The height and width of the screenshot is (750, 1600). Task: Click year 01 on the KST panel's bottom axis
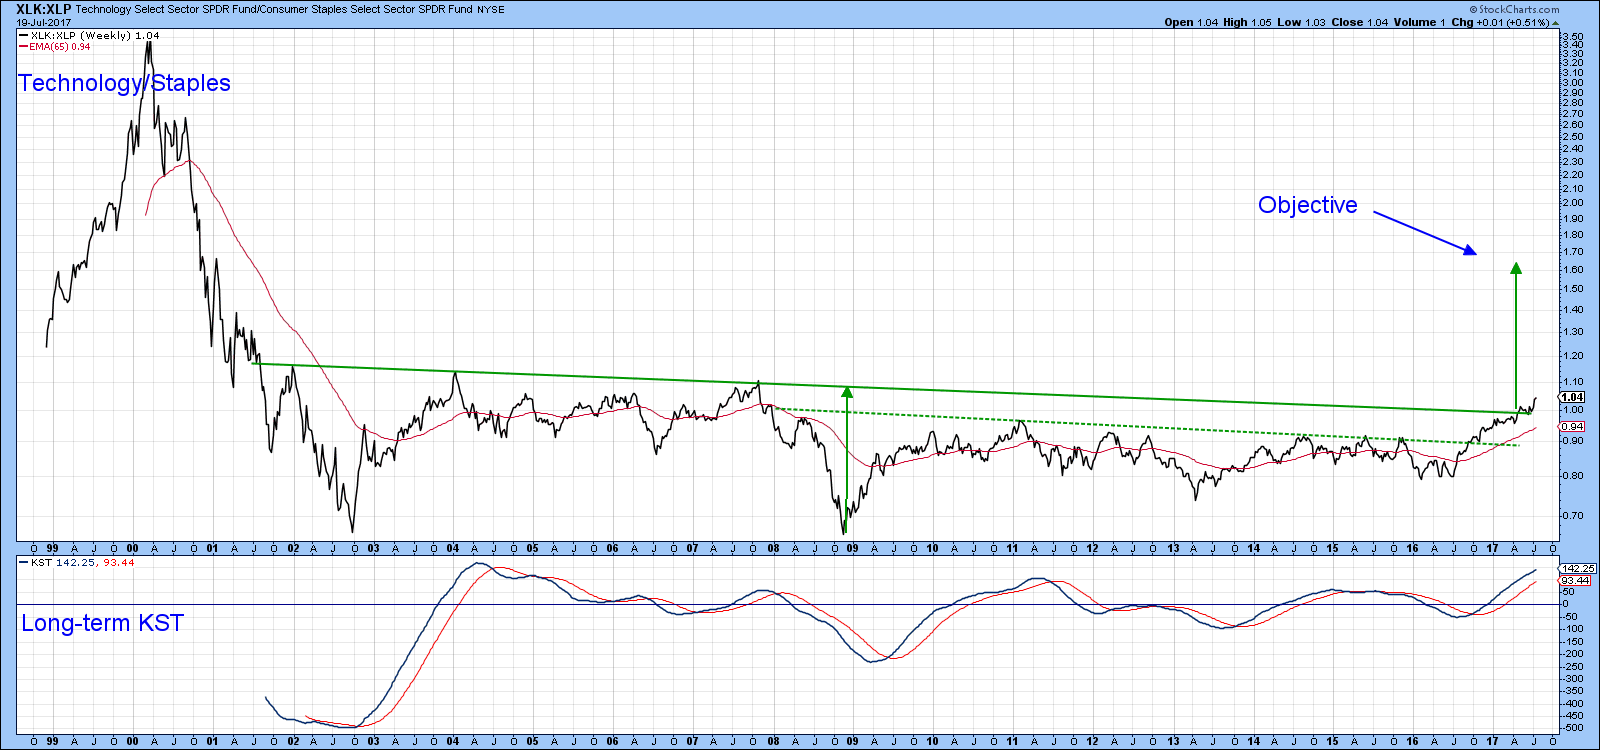[x=212, y=741]
